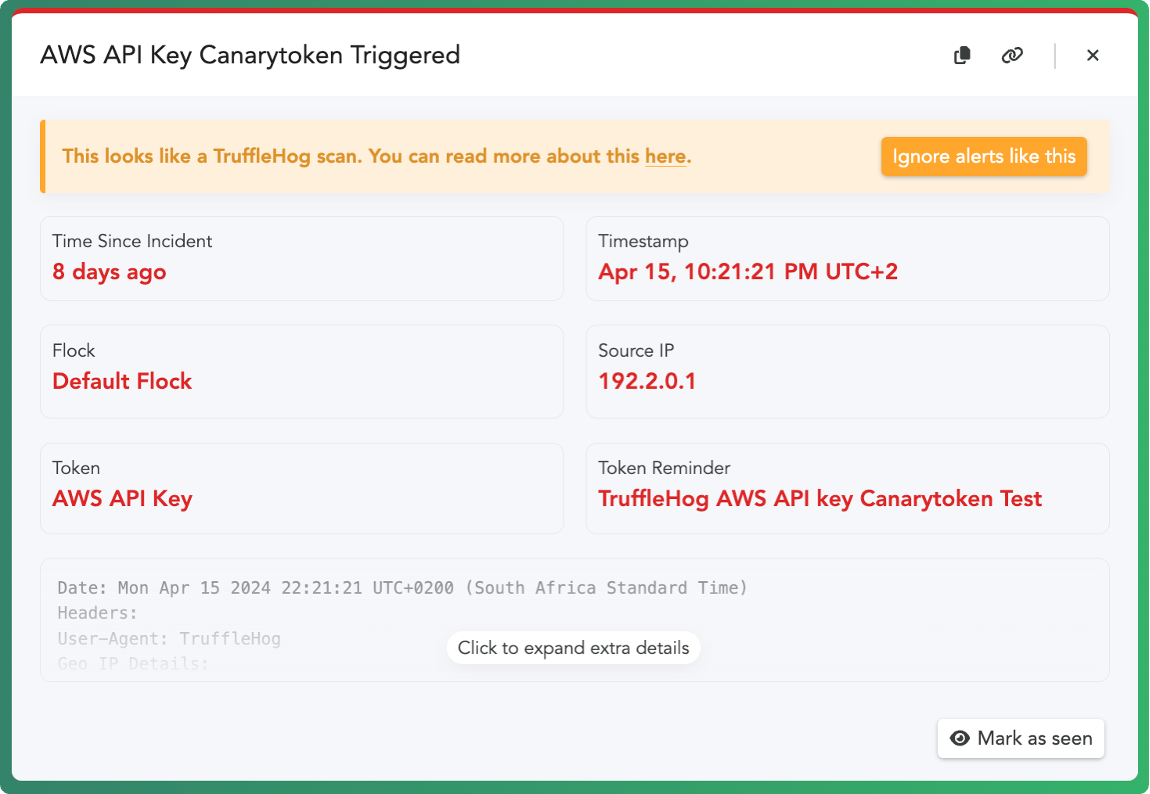The image size is (1150, 794).
Task: Click the Token Reminder text
Action: click(822, 498)
